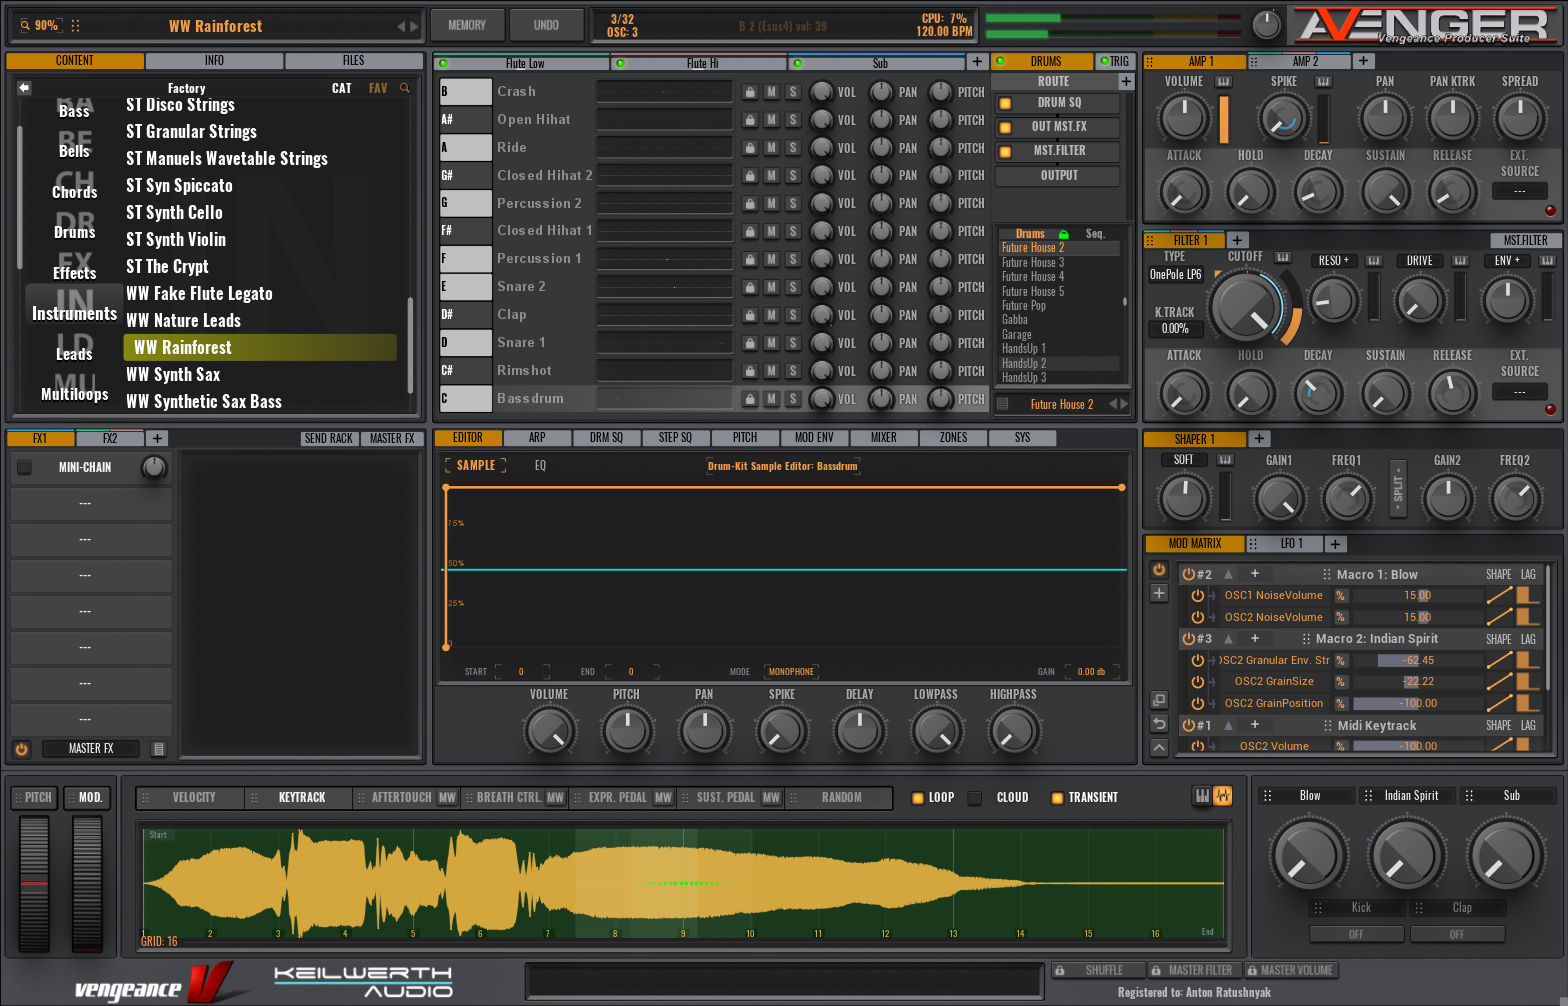Click the search magnifier in preset browser
The height and width of the screenshot is (1006, 1568).
405,88
